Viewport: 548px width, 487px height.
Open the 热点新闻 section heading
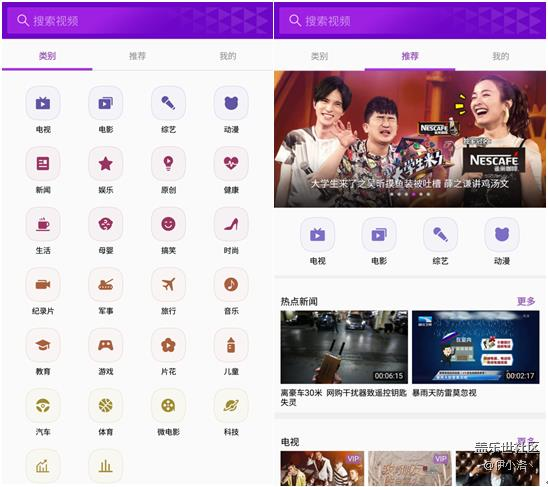coord(299,301)
